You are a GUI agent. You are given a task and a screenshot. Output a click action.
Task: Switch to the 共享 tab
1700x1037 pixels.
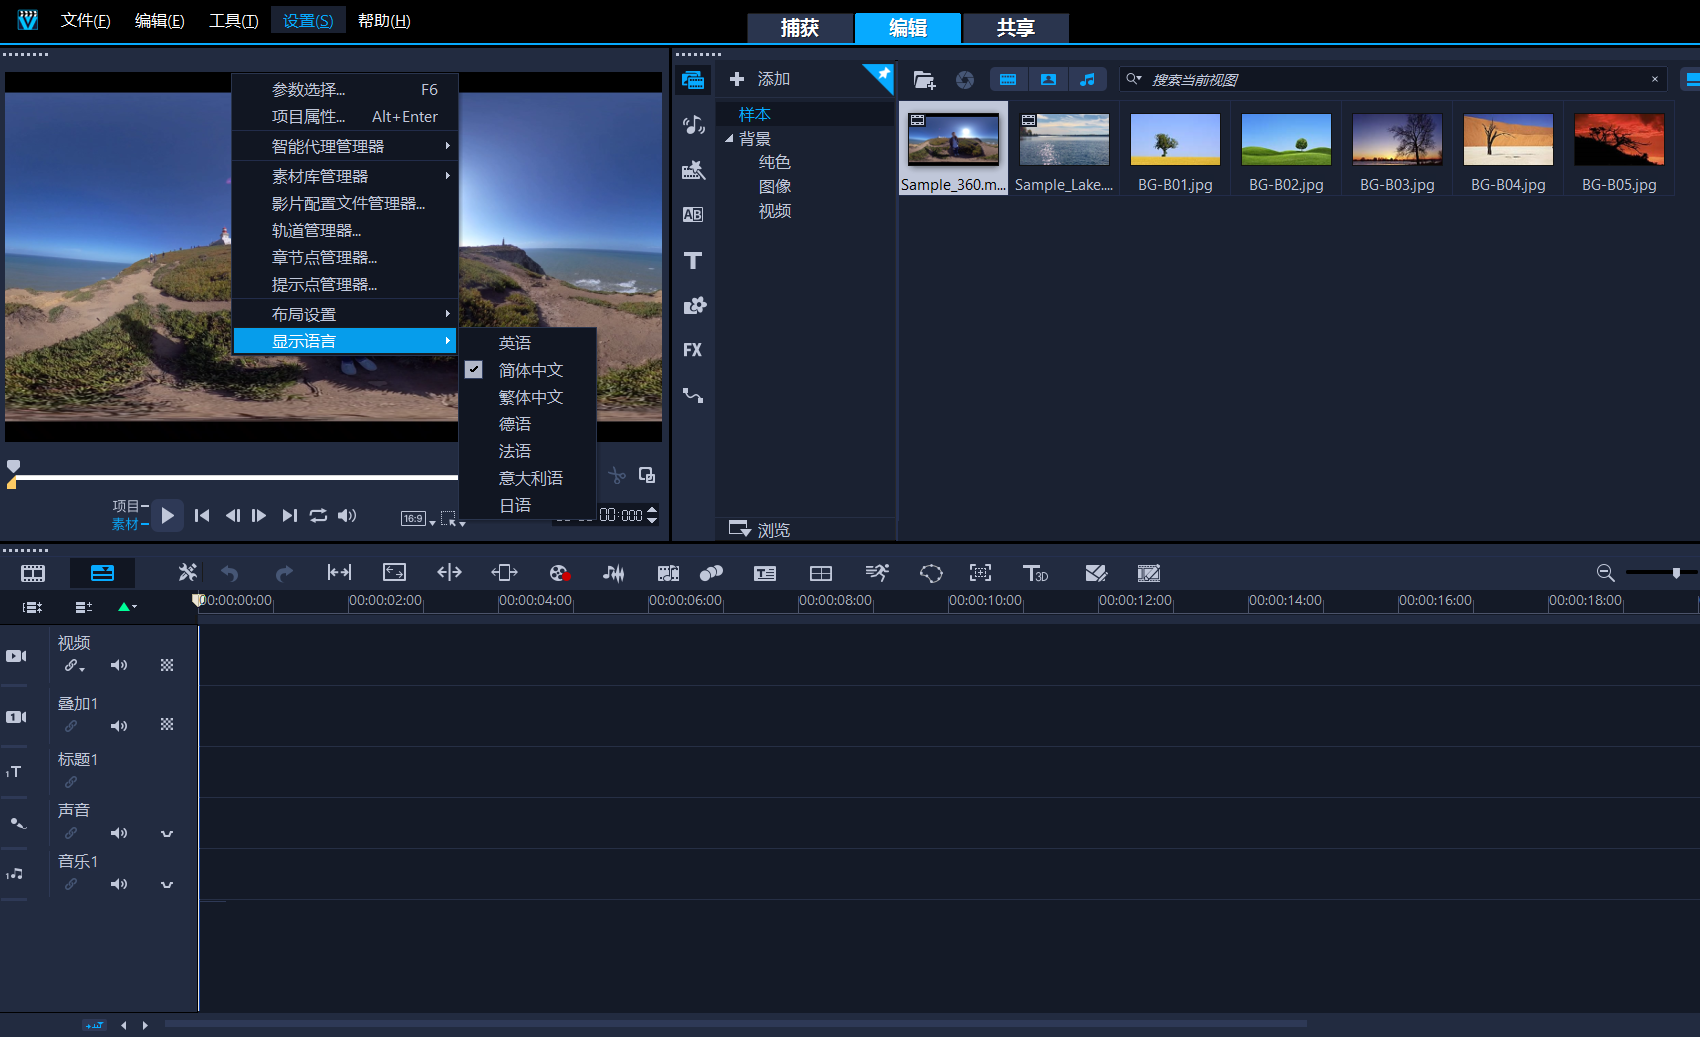coord(1015,28)
